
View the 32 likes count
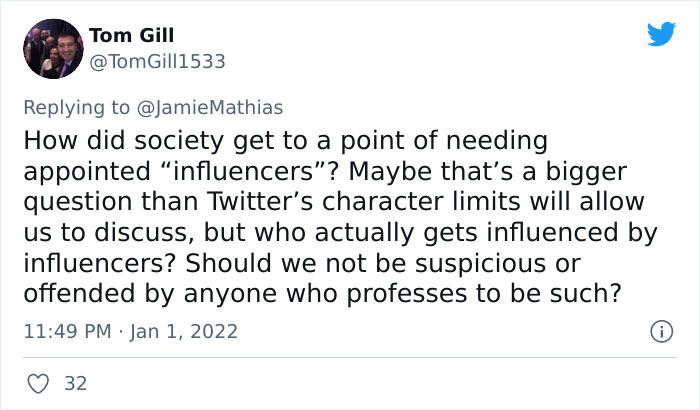(x=75, y=384)
